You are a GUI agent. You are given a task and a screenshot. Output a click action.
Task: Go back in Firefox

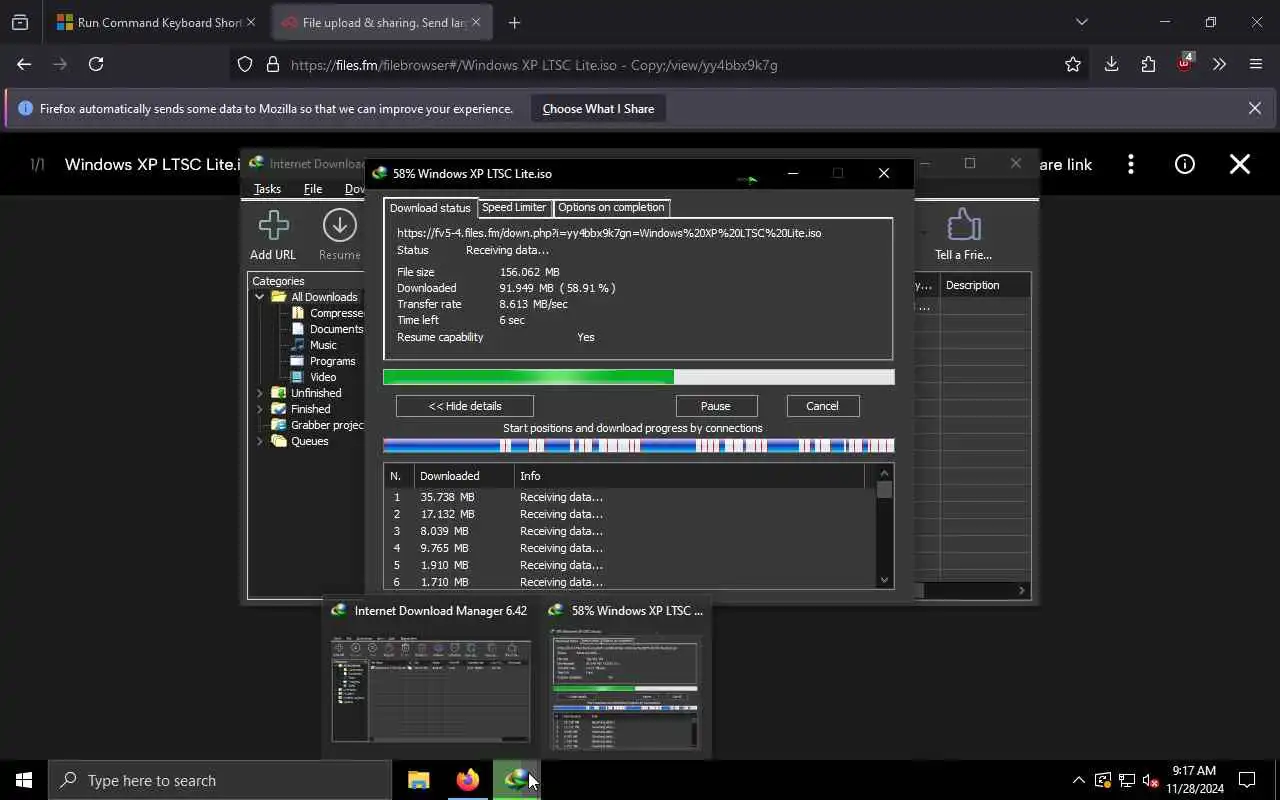(24, 64)
